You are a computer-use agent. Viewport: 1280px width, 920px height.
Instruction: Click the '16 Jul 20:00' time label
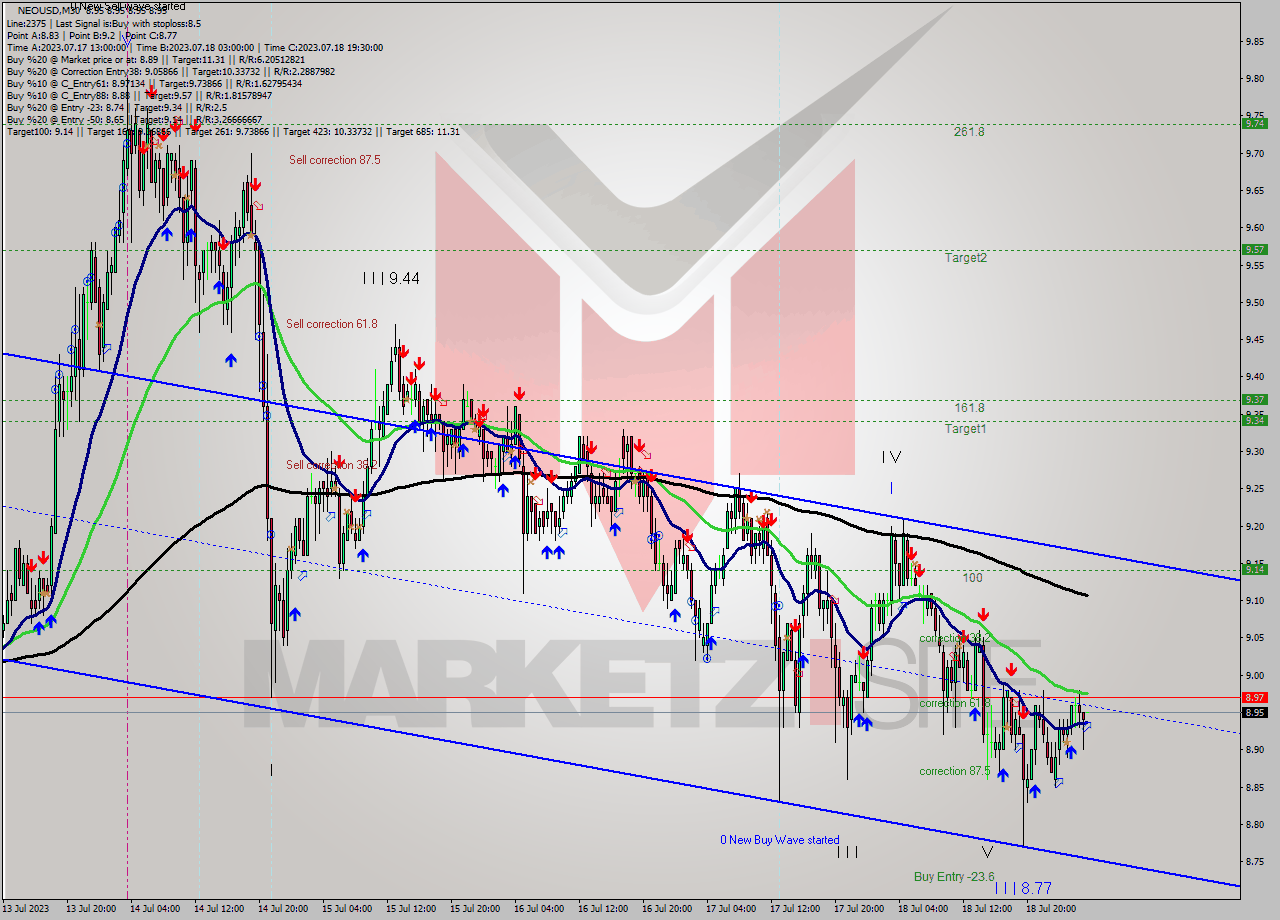point(669,909)
